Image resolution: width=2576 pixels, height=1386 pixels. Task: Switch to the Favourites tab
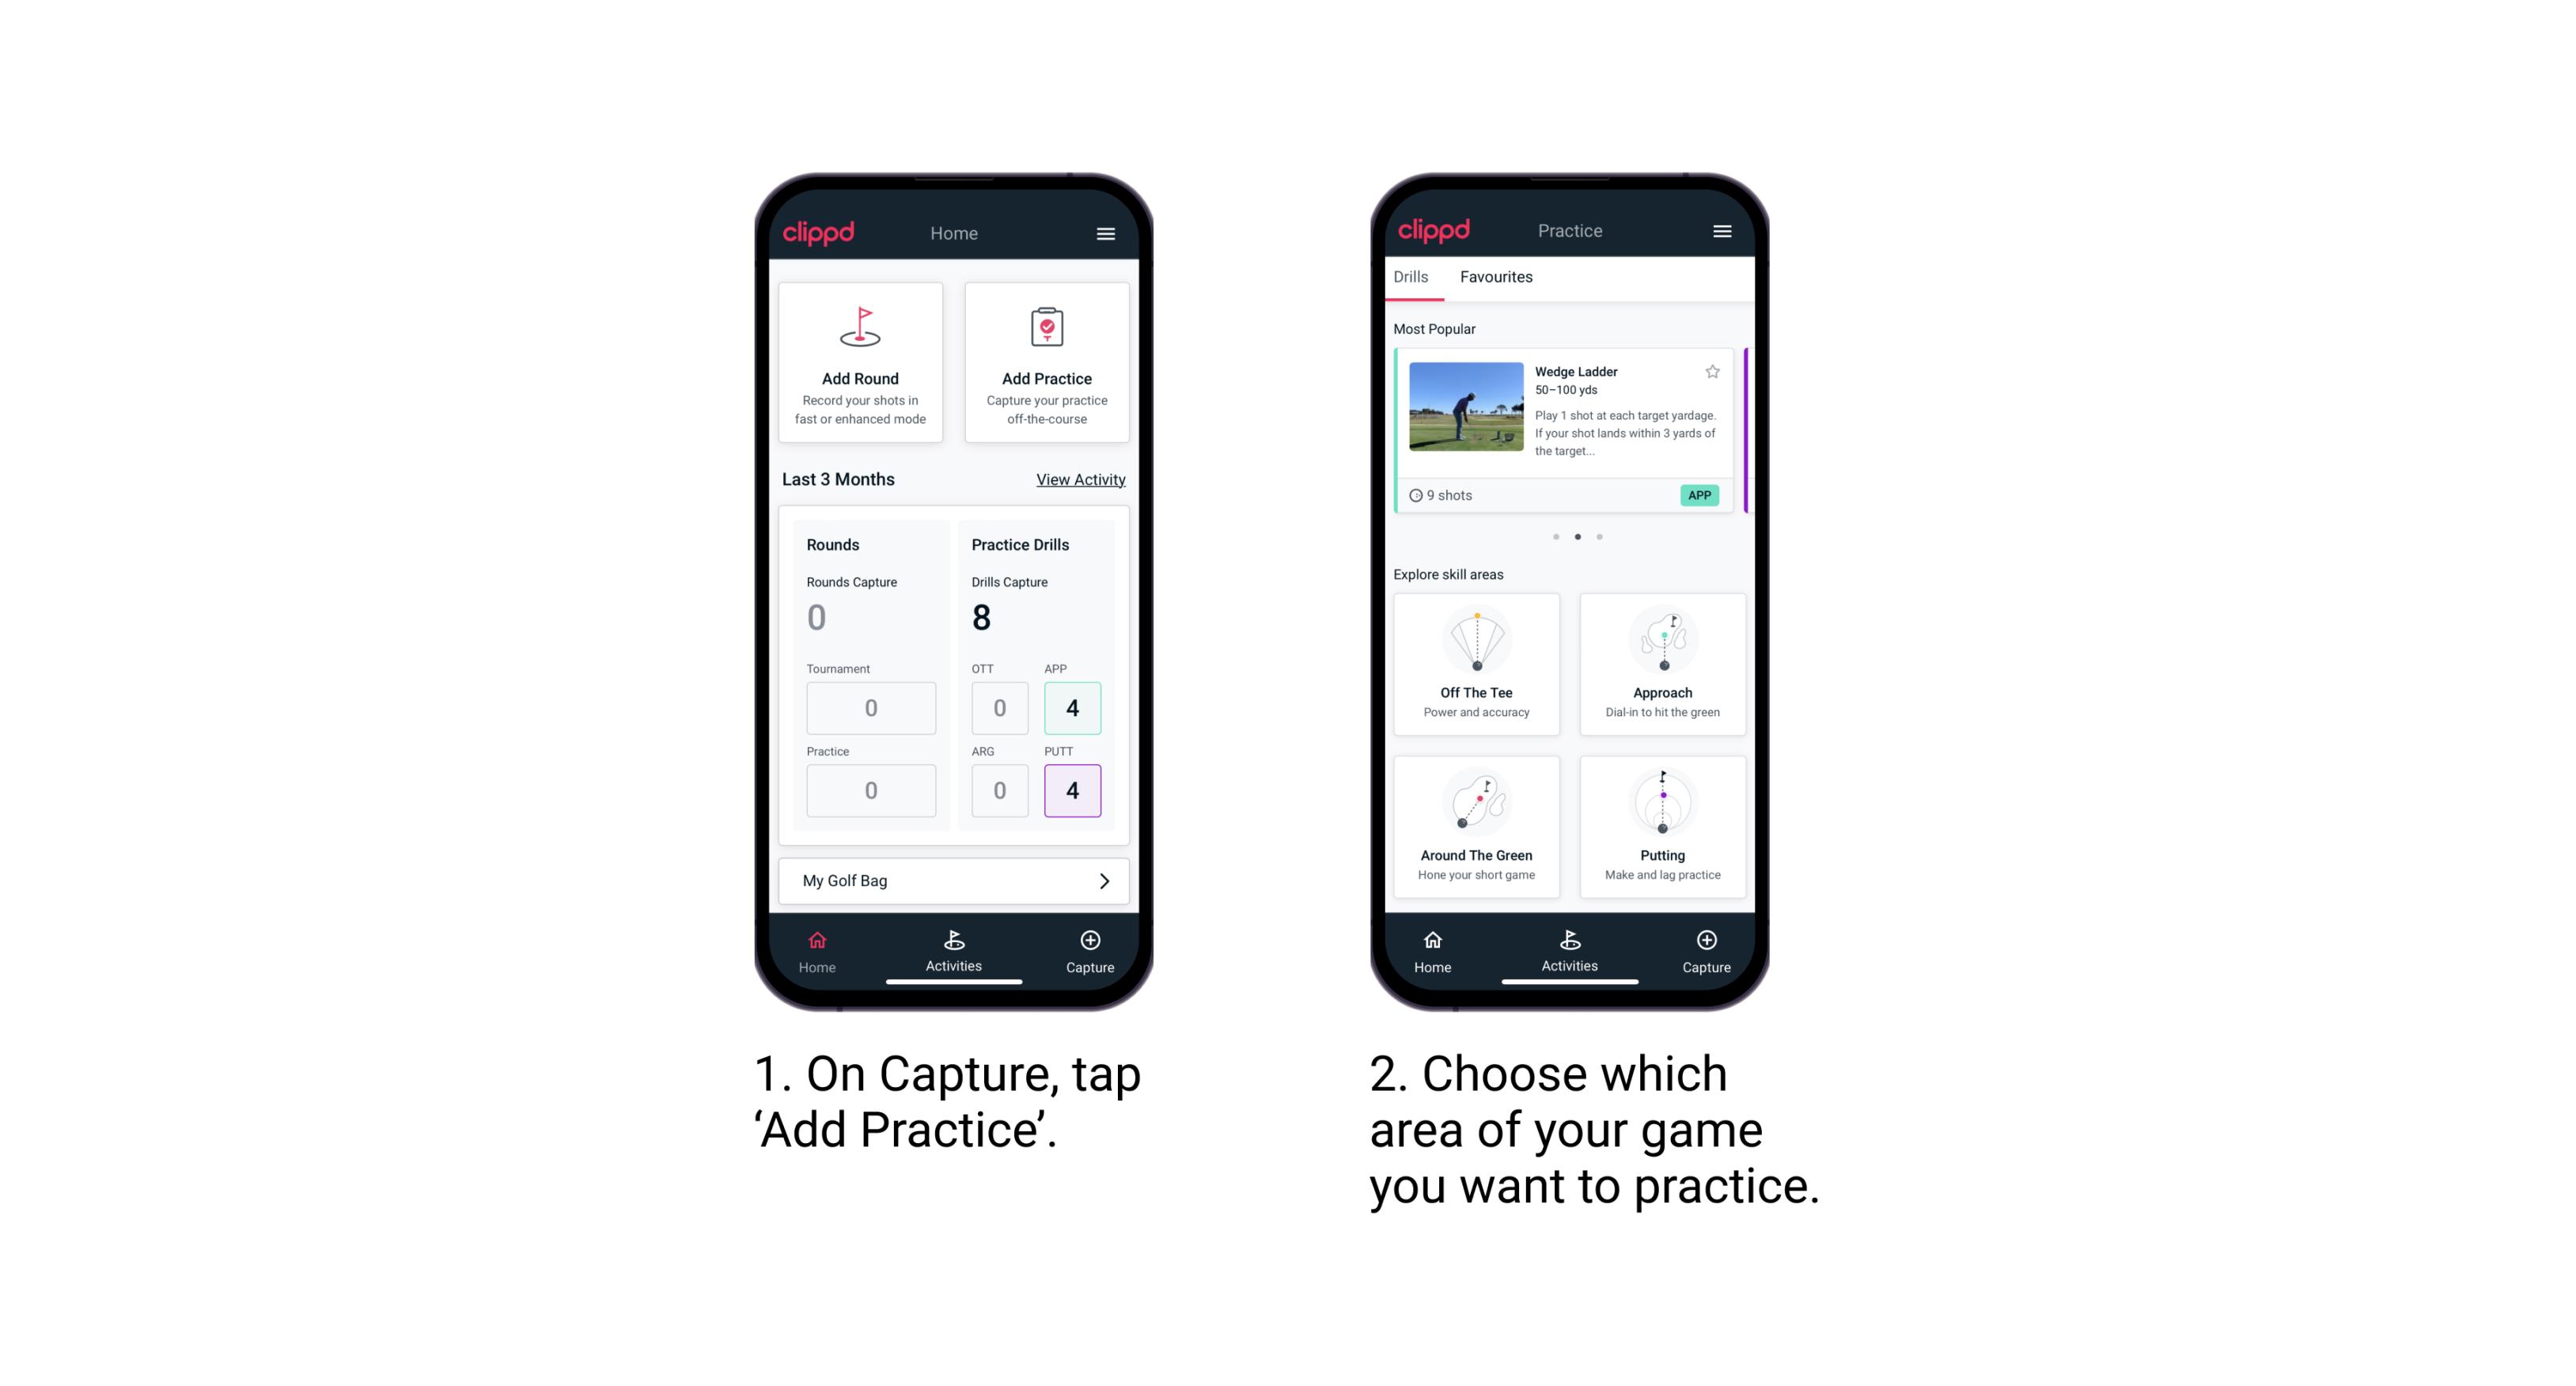(1497, 278)
